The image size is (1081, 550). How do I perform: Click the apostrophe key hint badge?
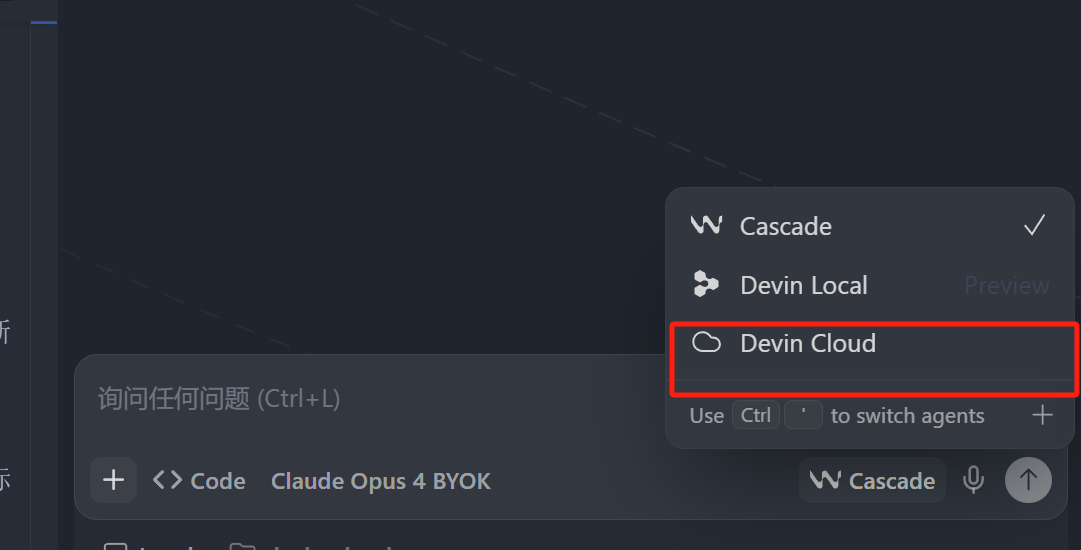(x=803, y=415)
